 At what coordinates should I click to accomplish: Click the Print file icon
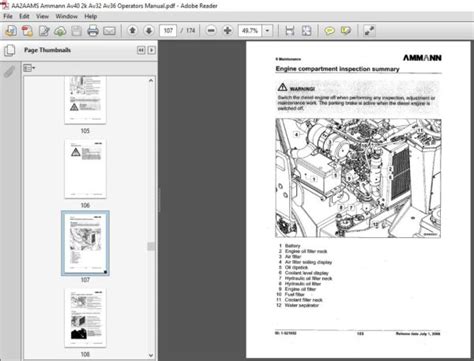tap(93, 31)
